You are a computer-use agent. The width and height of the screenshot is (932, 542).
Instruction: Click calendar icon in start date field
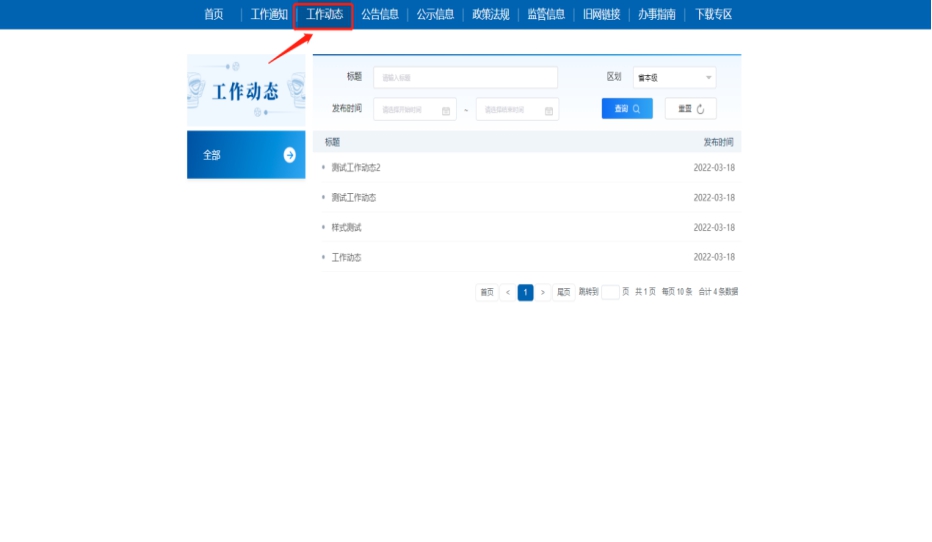click(446, 110)
